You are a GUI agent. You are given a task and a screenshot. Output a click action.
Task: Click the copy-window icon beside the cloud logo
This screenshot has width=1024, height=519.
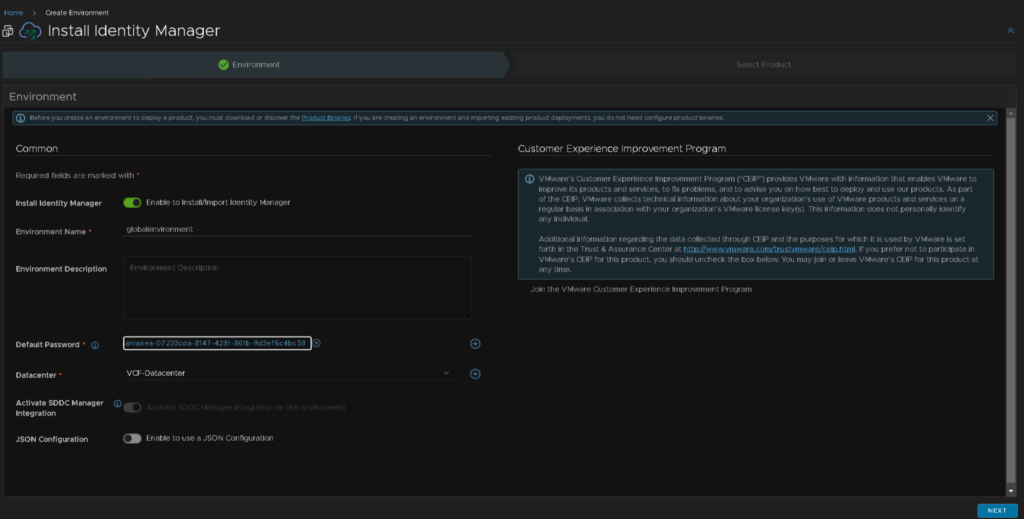[x=8, y=31]
